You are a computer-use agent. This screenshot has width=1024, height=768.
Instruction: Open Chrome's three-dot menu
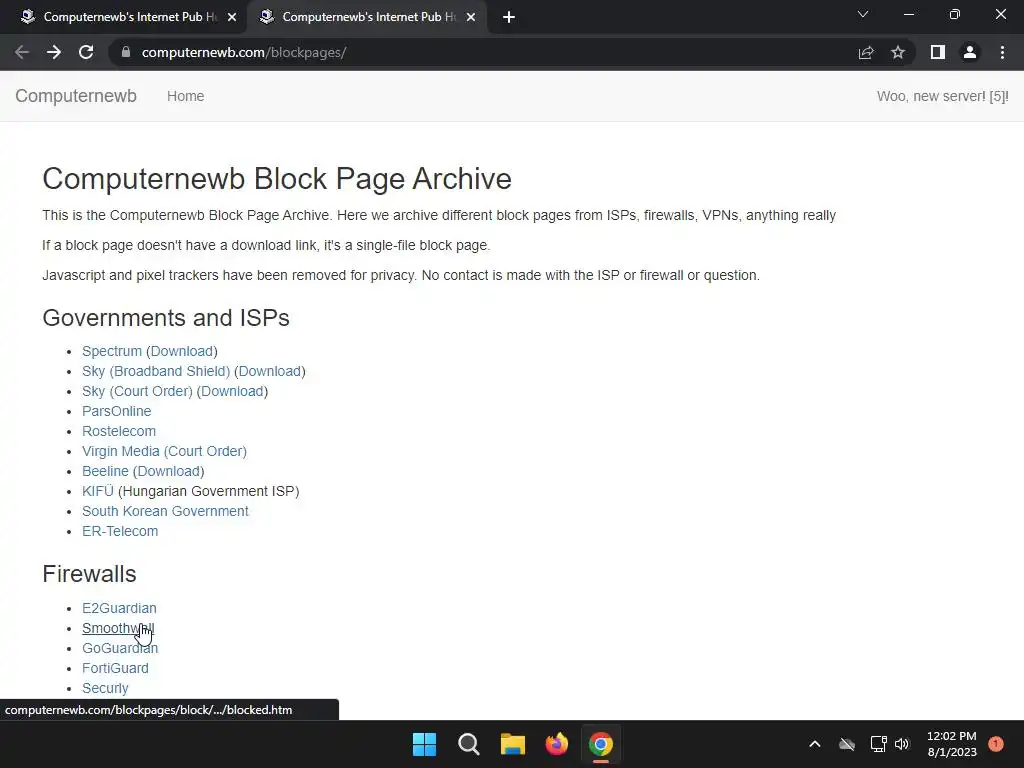[x=1002, y=52]
